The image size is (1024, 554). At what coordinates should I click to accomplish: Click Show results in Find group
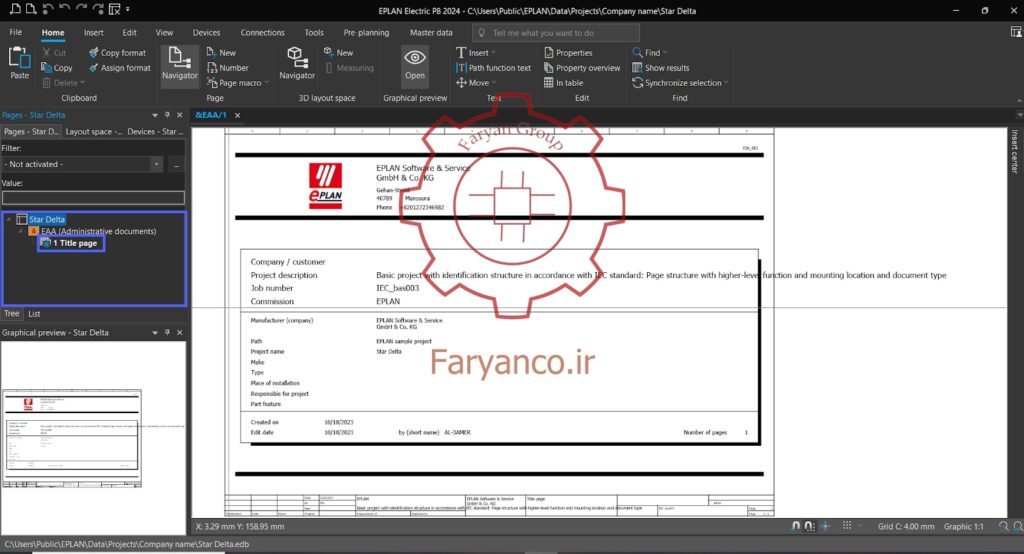pyautogui.click(x=661, y=68)
